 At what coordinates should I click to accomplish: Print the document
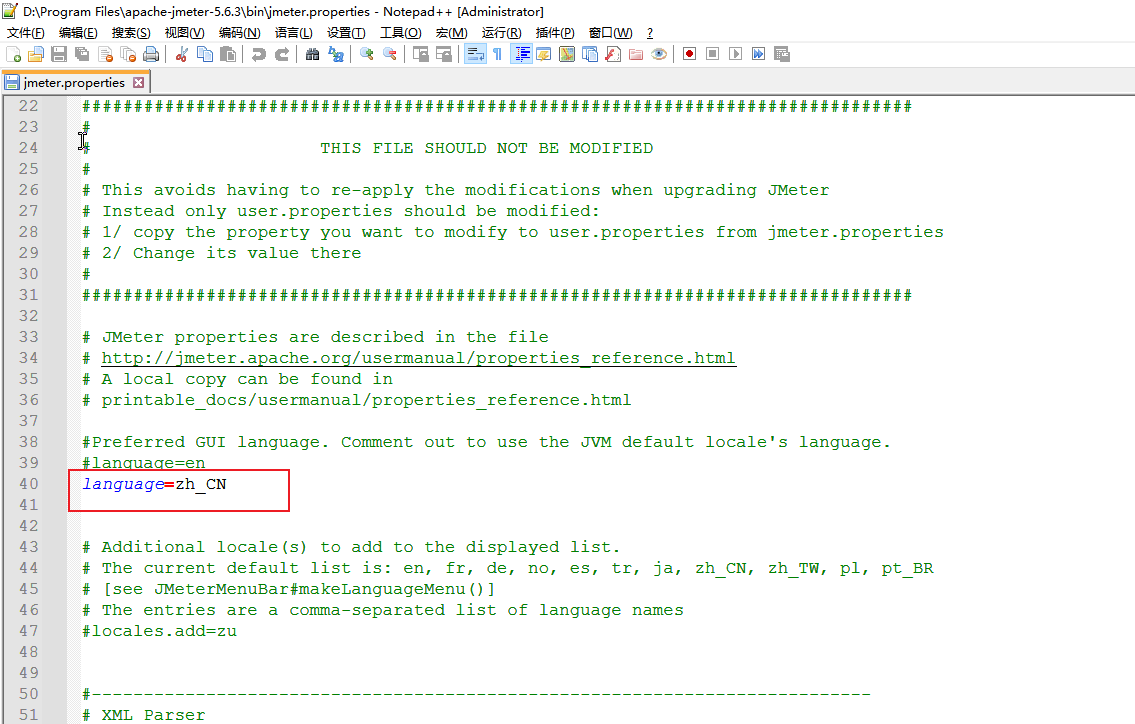coord(150,54)
